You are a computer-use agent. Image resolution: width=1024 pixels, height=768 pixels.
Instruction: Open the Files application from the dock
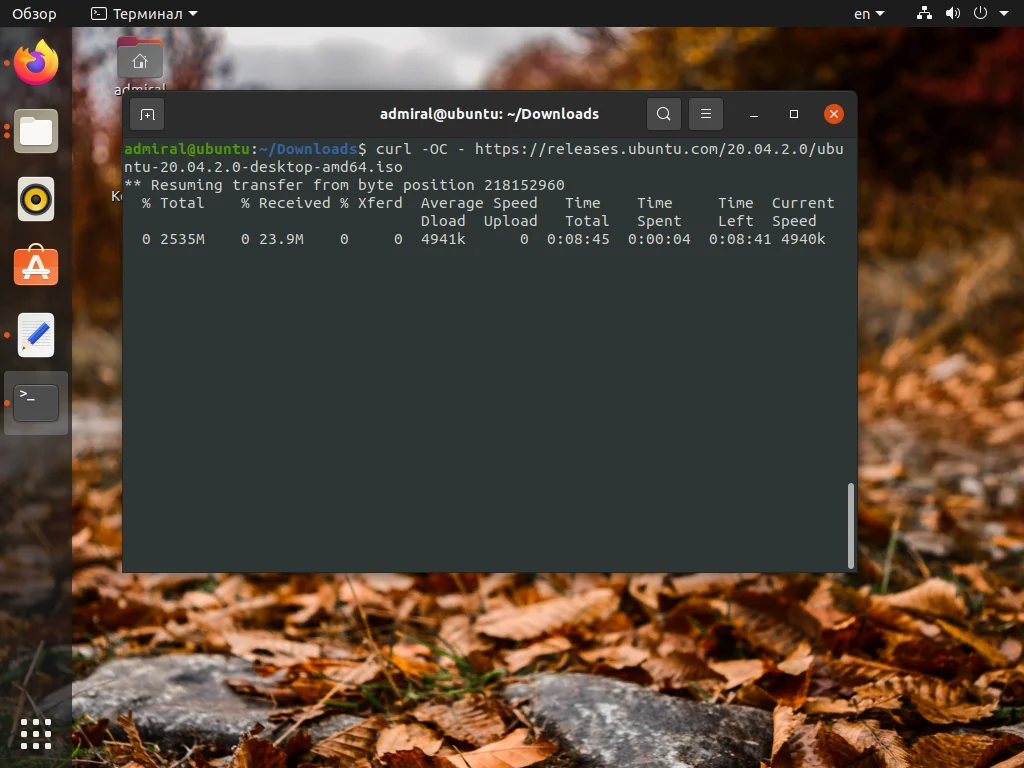point(35,131)
